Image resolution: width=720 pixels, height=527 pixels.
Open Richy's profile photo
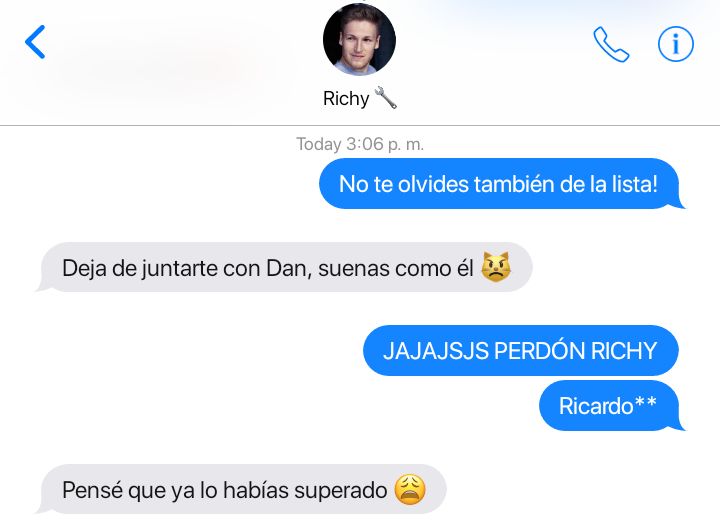pos(359,39)
